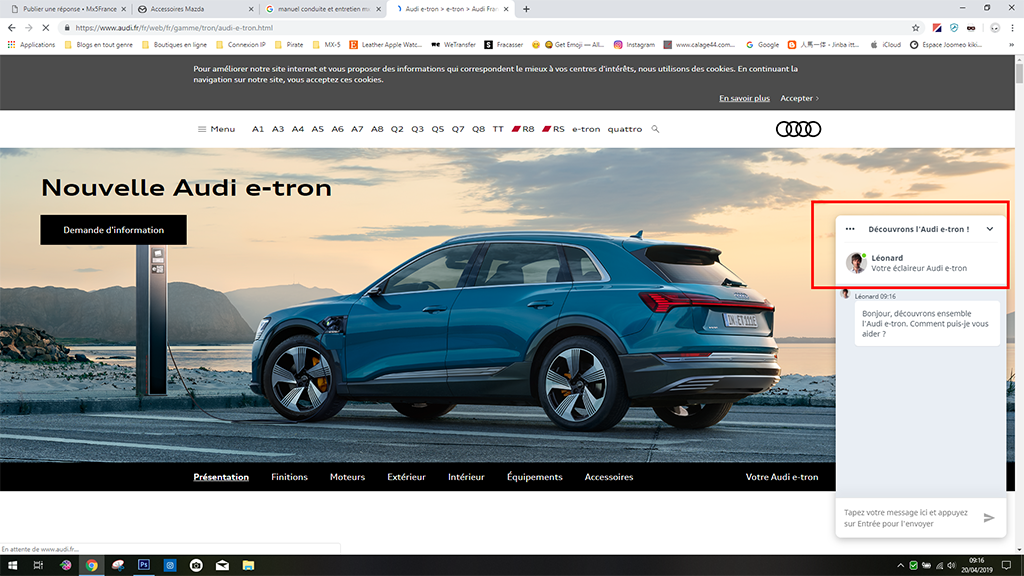Open the chat options three-dot icon
Viewport: 1024px width, 576px height.
[850, 229]
